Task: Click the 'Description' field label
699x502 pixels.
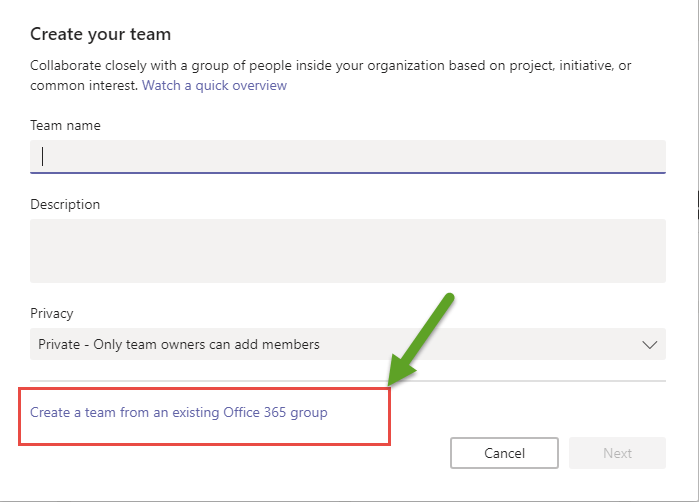Action: click(65, 205)
